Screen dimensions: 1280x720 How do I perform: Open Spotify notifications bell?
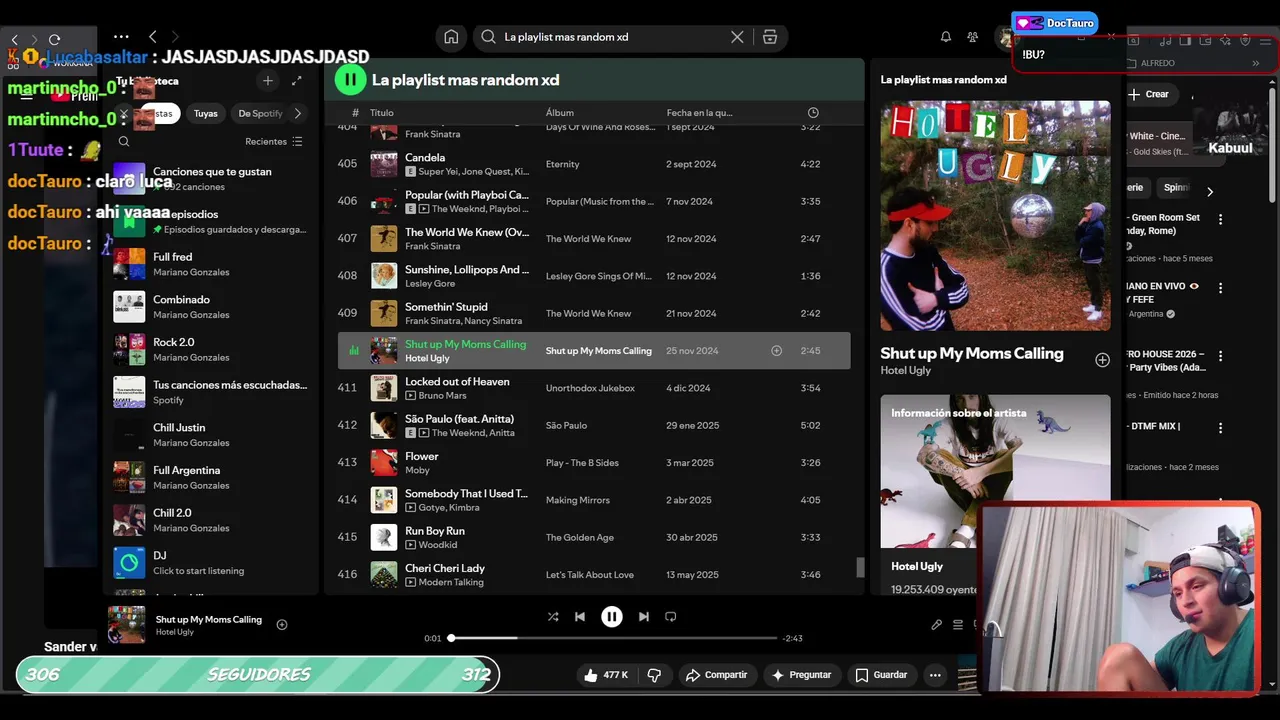tap(945, 37)
